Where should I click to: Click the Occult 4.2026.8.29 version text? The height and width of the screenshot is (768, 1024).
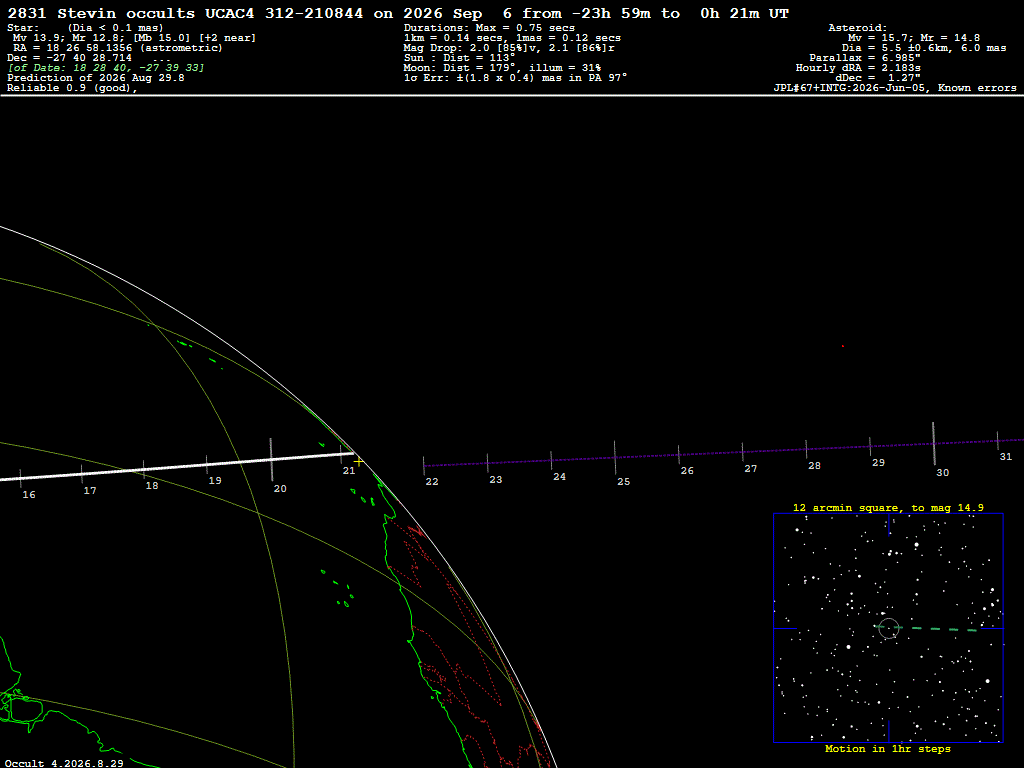point(64,763)
